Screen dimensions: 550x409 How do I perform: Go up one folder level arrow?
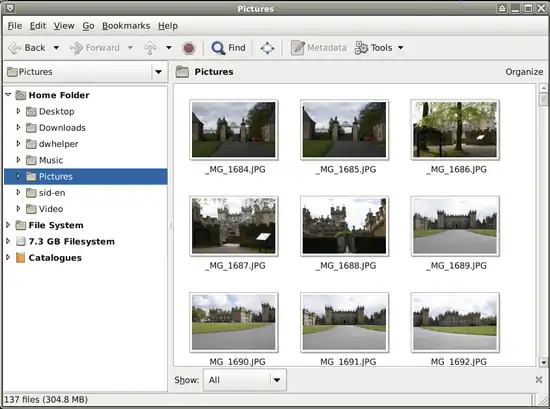(x=150, y=48)
